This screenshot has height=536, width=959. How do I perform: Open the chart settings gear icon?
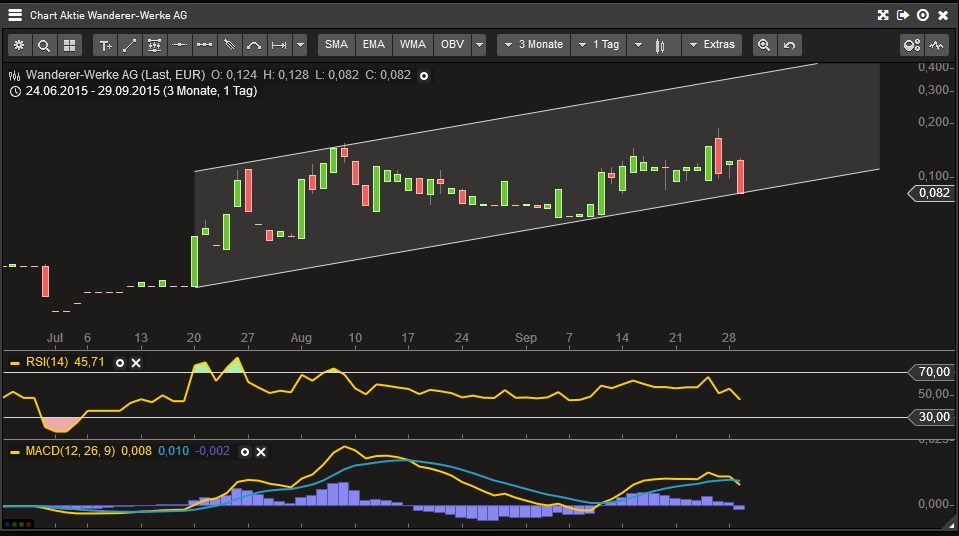click(19, 45)
